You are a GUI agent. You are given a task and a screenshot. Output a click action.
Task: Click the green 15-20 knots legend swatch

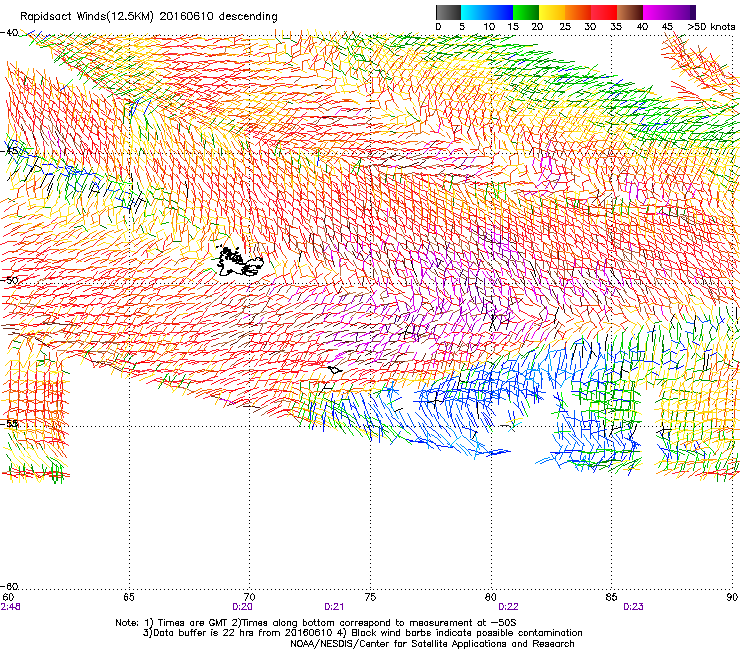coord(526,12)
